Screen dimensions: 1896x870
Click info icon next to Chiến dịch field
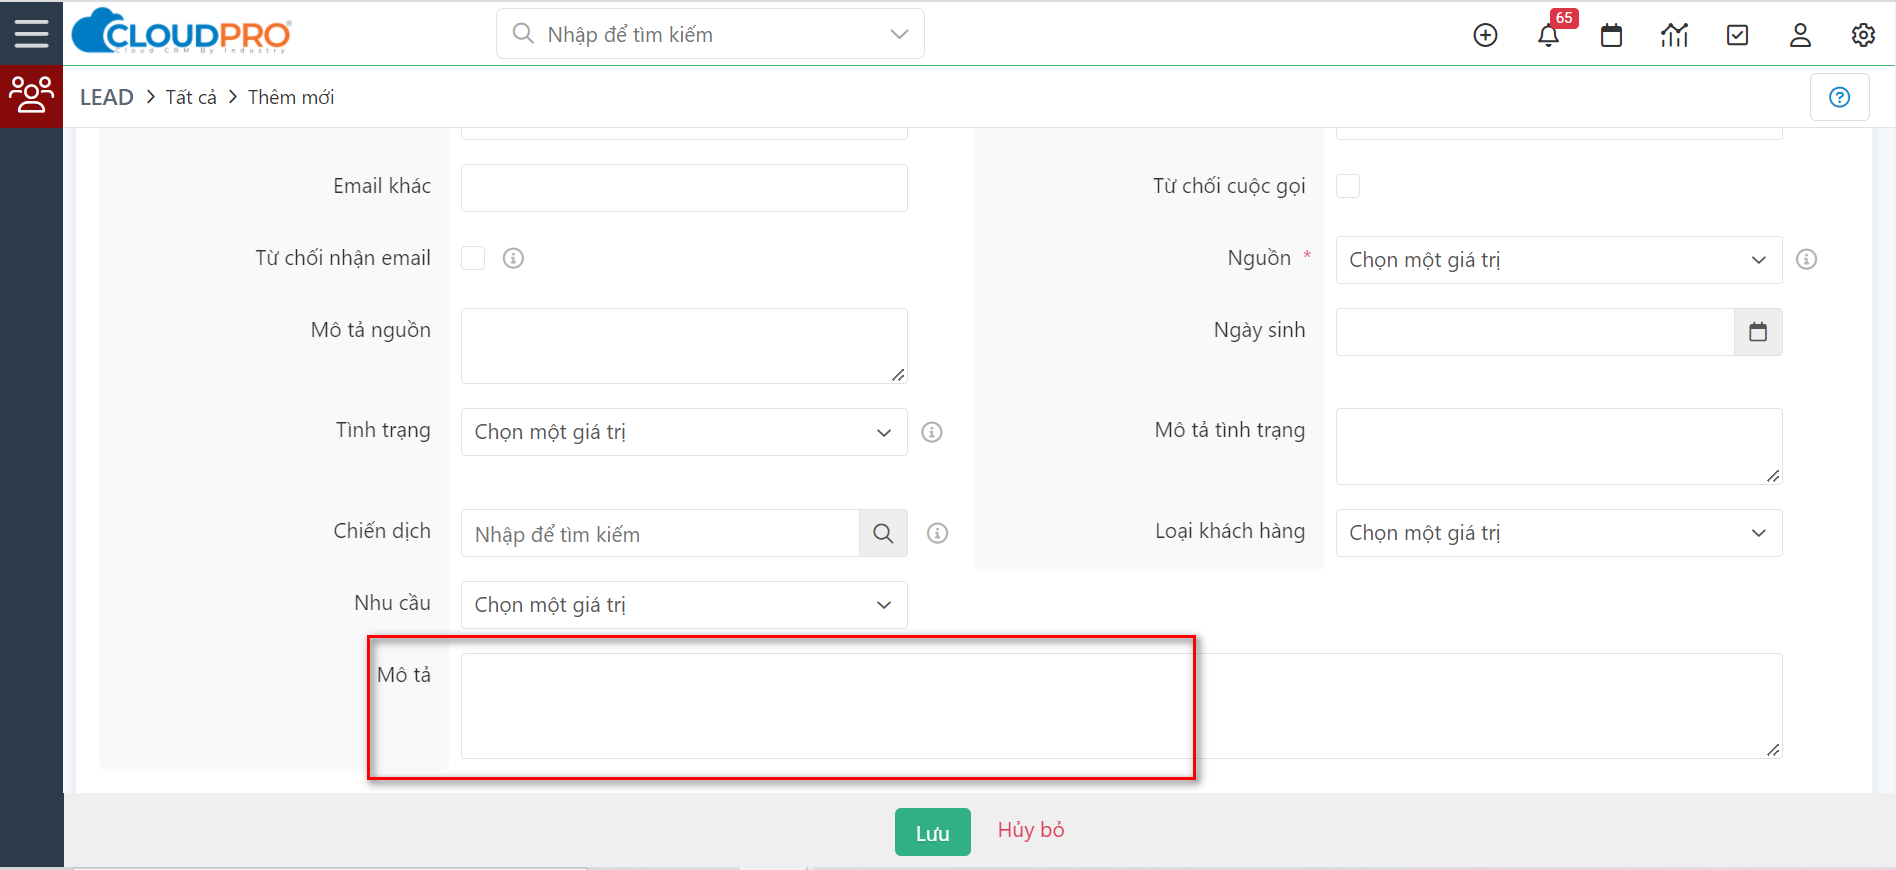(937, 533)
